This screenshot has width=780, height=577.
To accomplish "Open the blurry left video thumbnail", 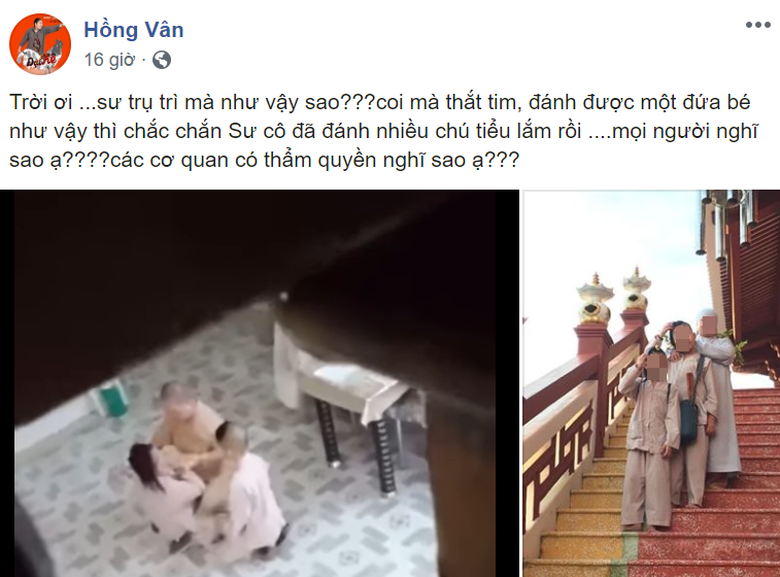I will click(259, 384).
